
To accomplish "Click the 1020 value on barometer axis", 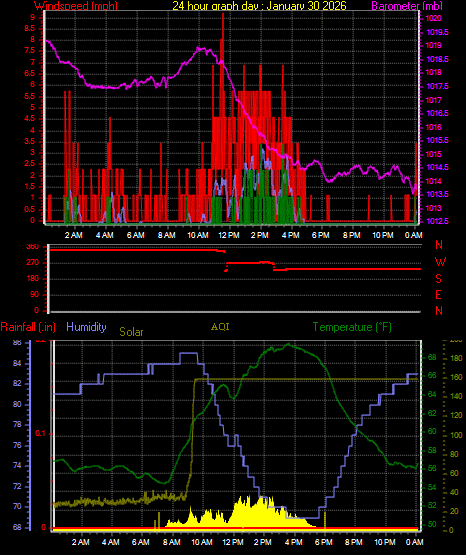I will coord(433,18).
